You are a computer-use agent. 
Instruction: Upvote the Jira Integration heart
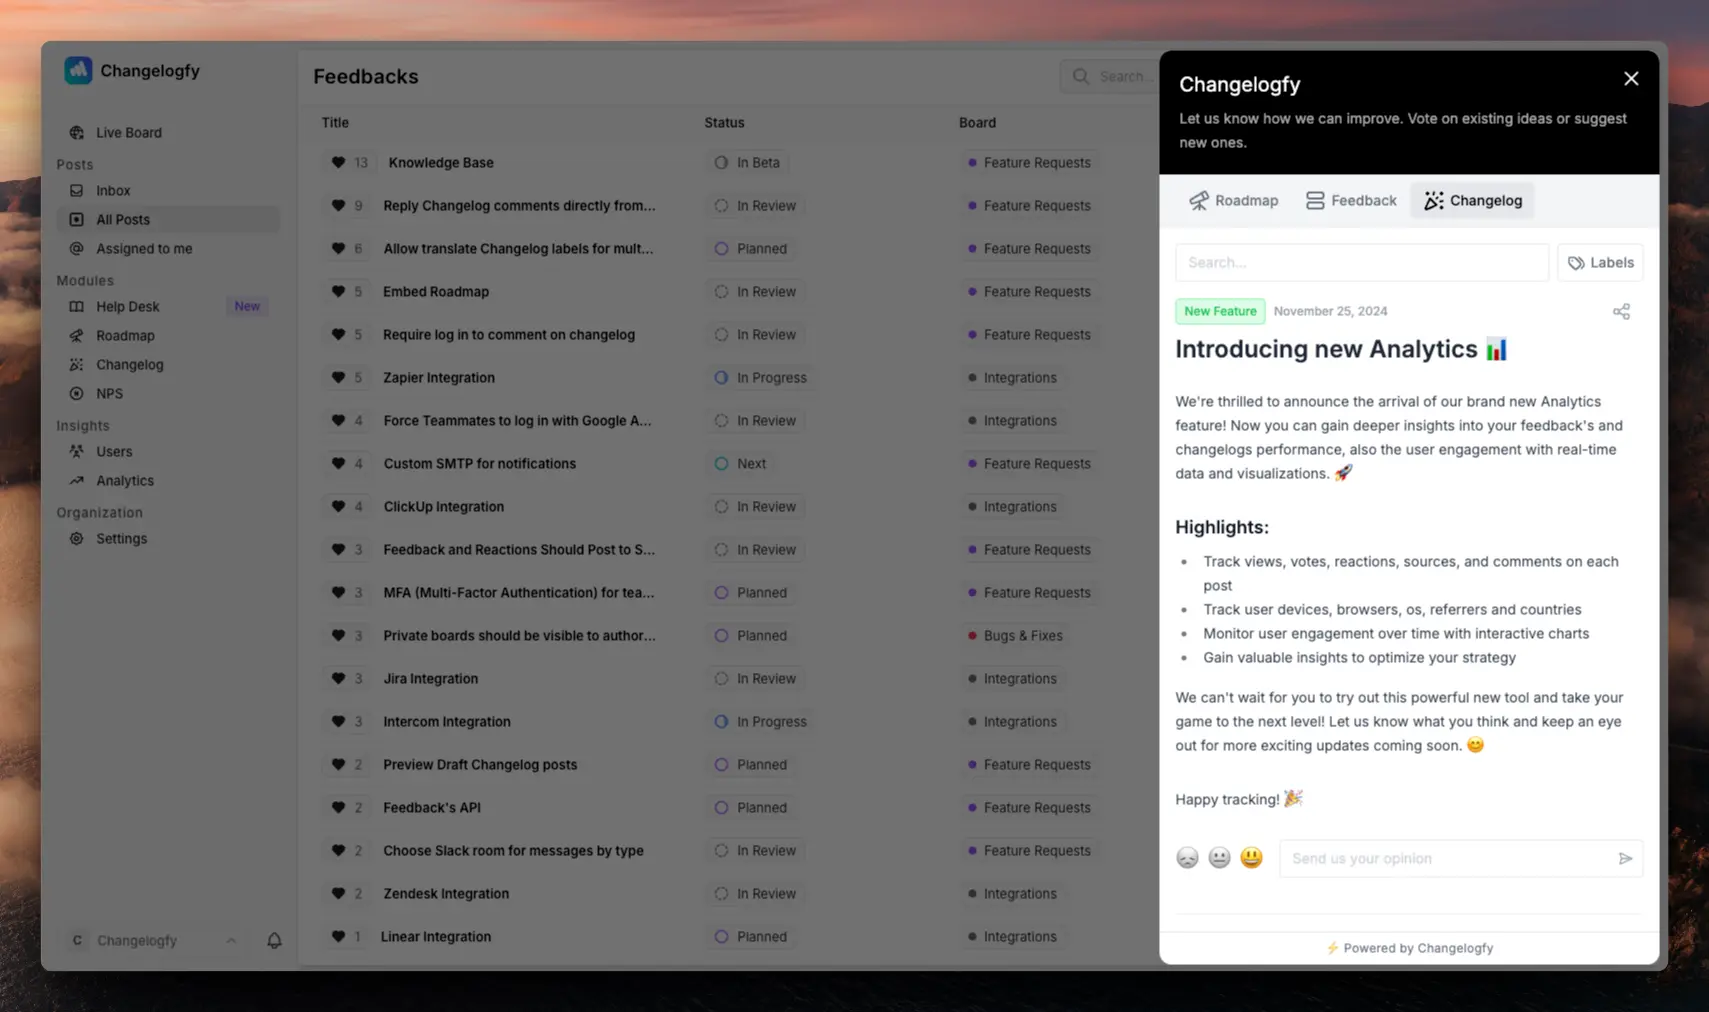click(x=338, y=678)
